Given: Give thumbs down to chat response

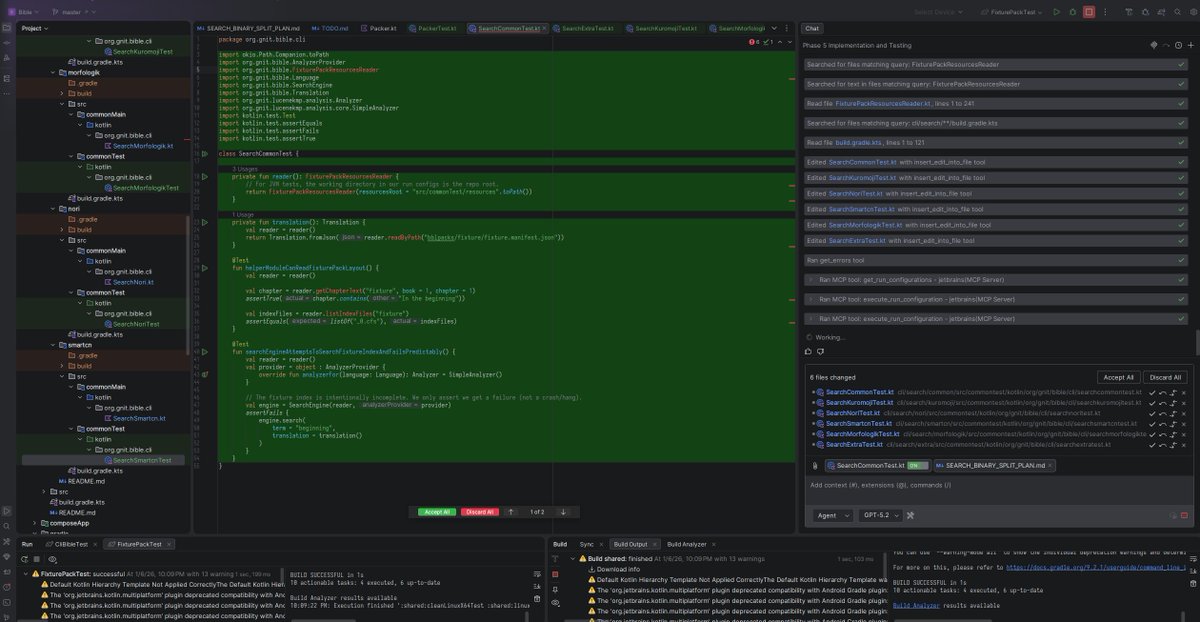Looking at the screenshot, I should (820, 351).
